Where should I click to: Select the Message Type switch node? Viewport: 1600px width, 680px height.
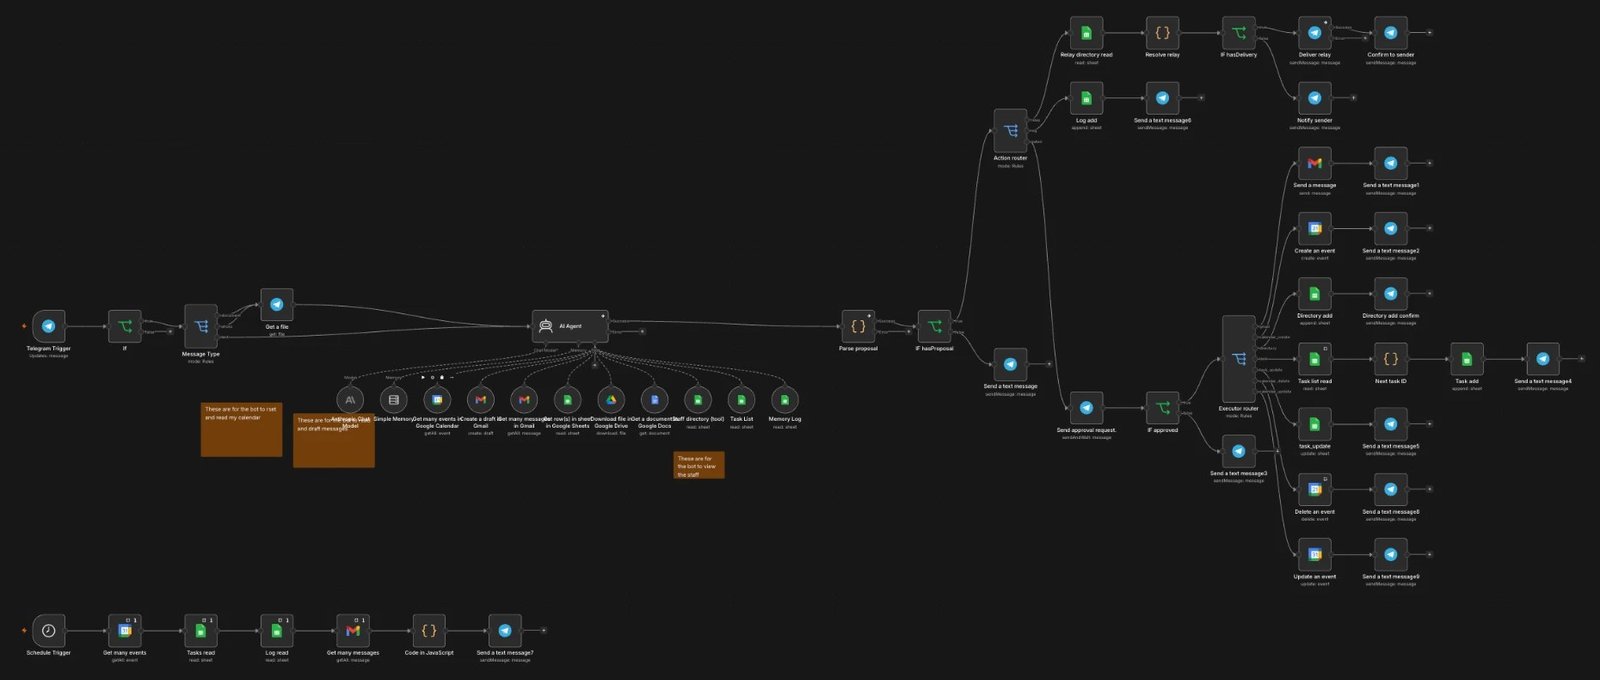201,326
